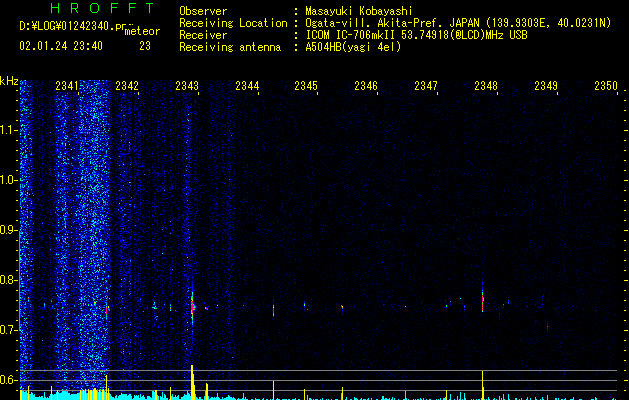629x400 pixels.
Task: Click the 2341 time marker
Action: click(67, 86)
